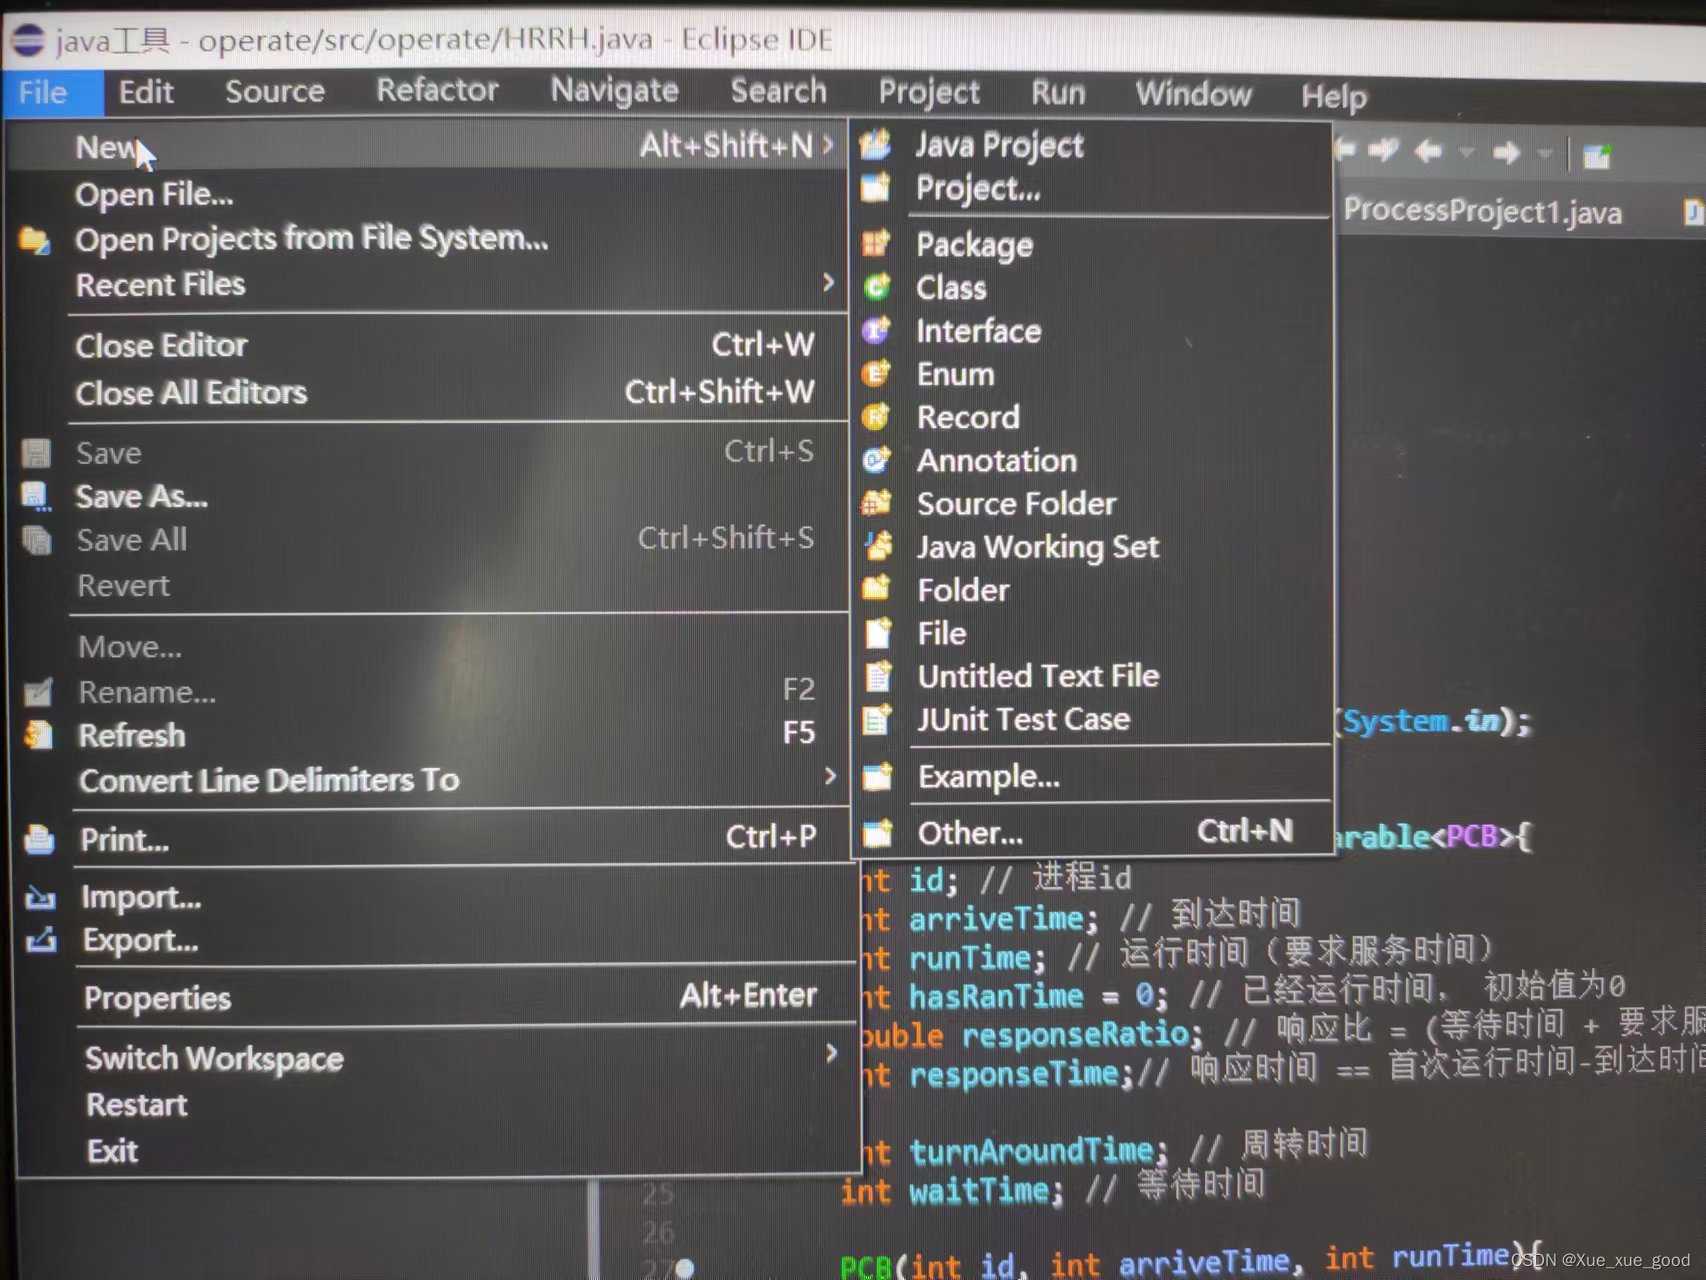Click the Save As floppy icon
This screenshot has height=1280, width=1706.
click(36, 496)
